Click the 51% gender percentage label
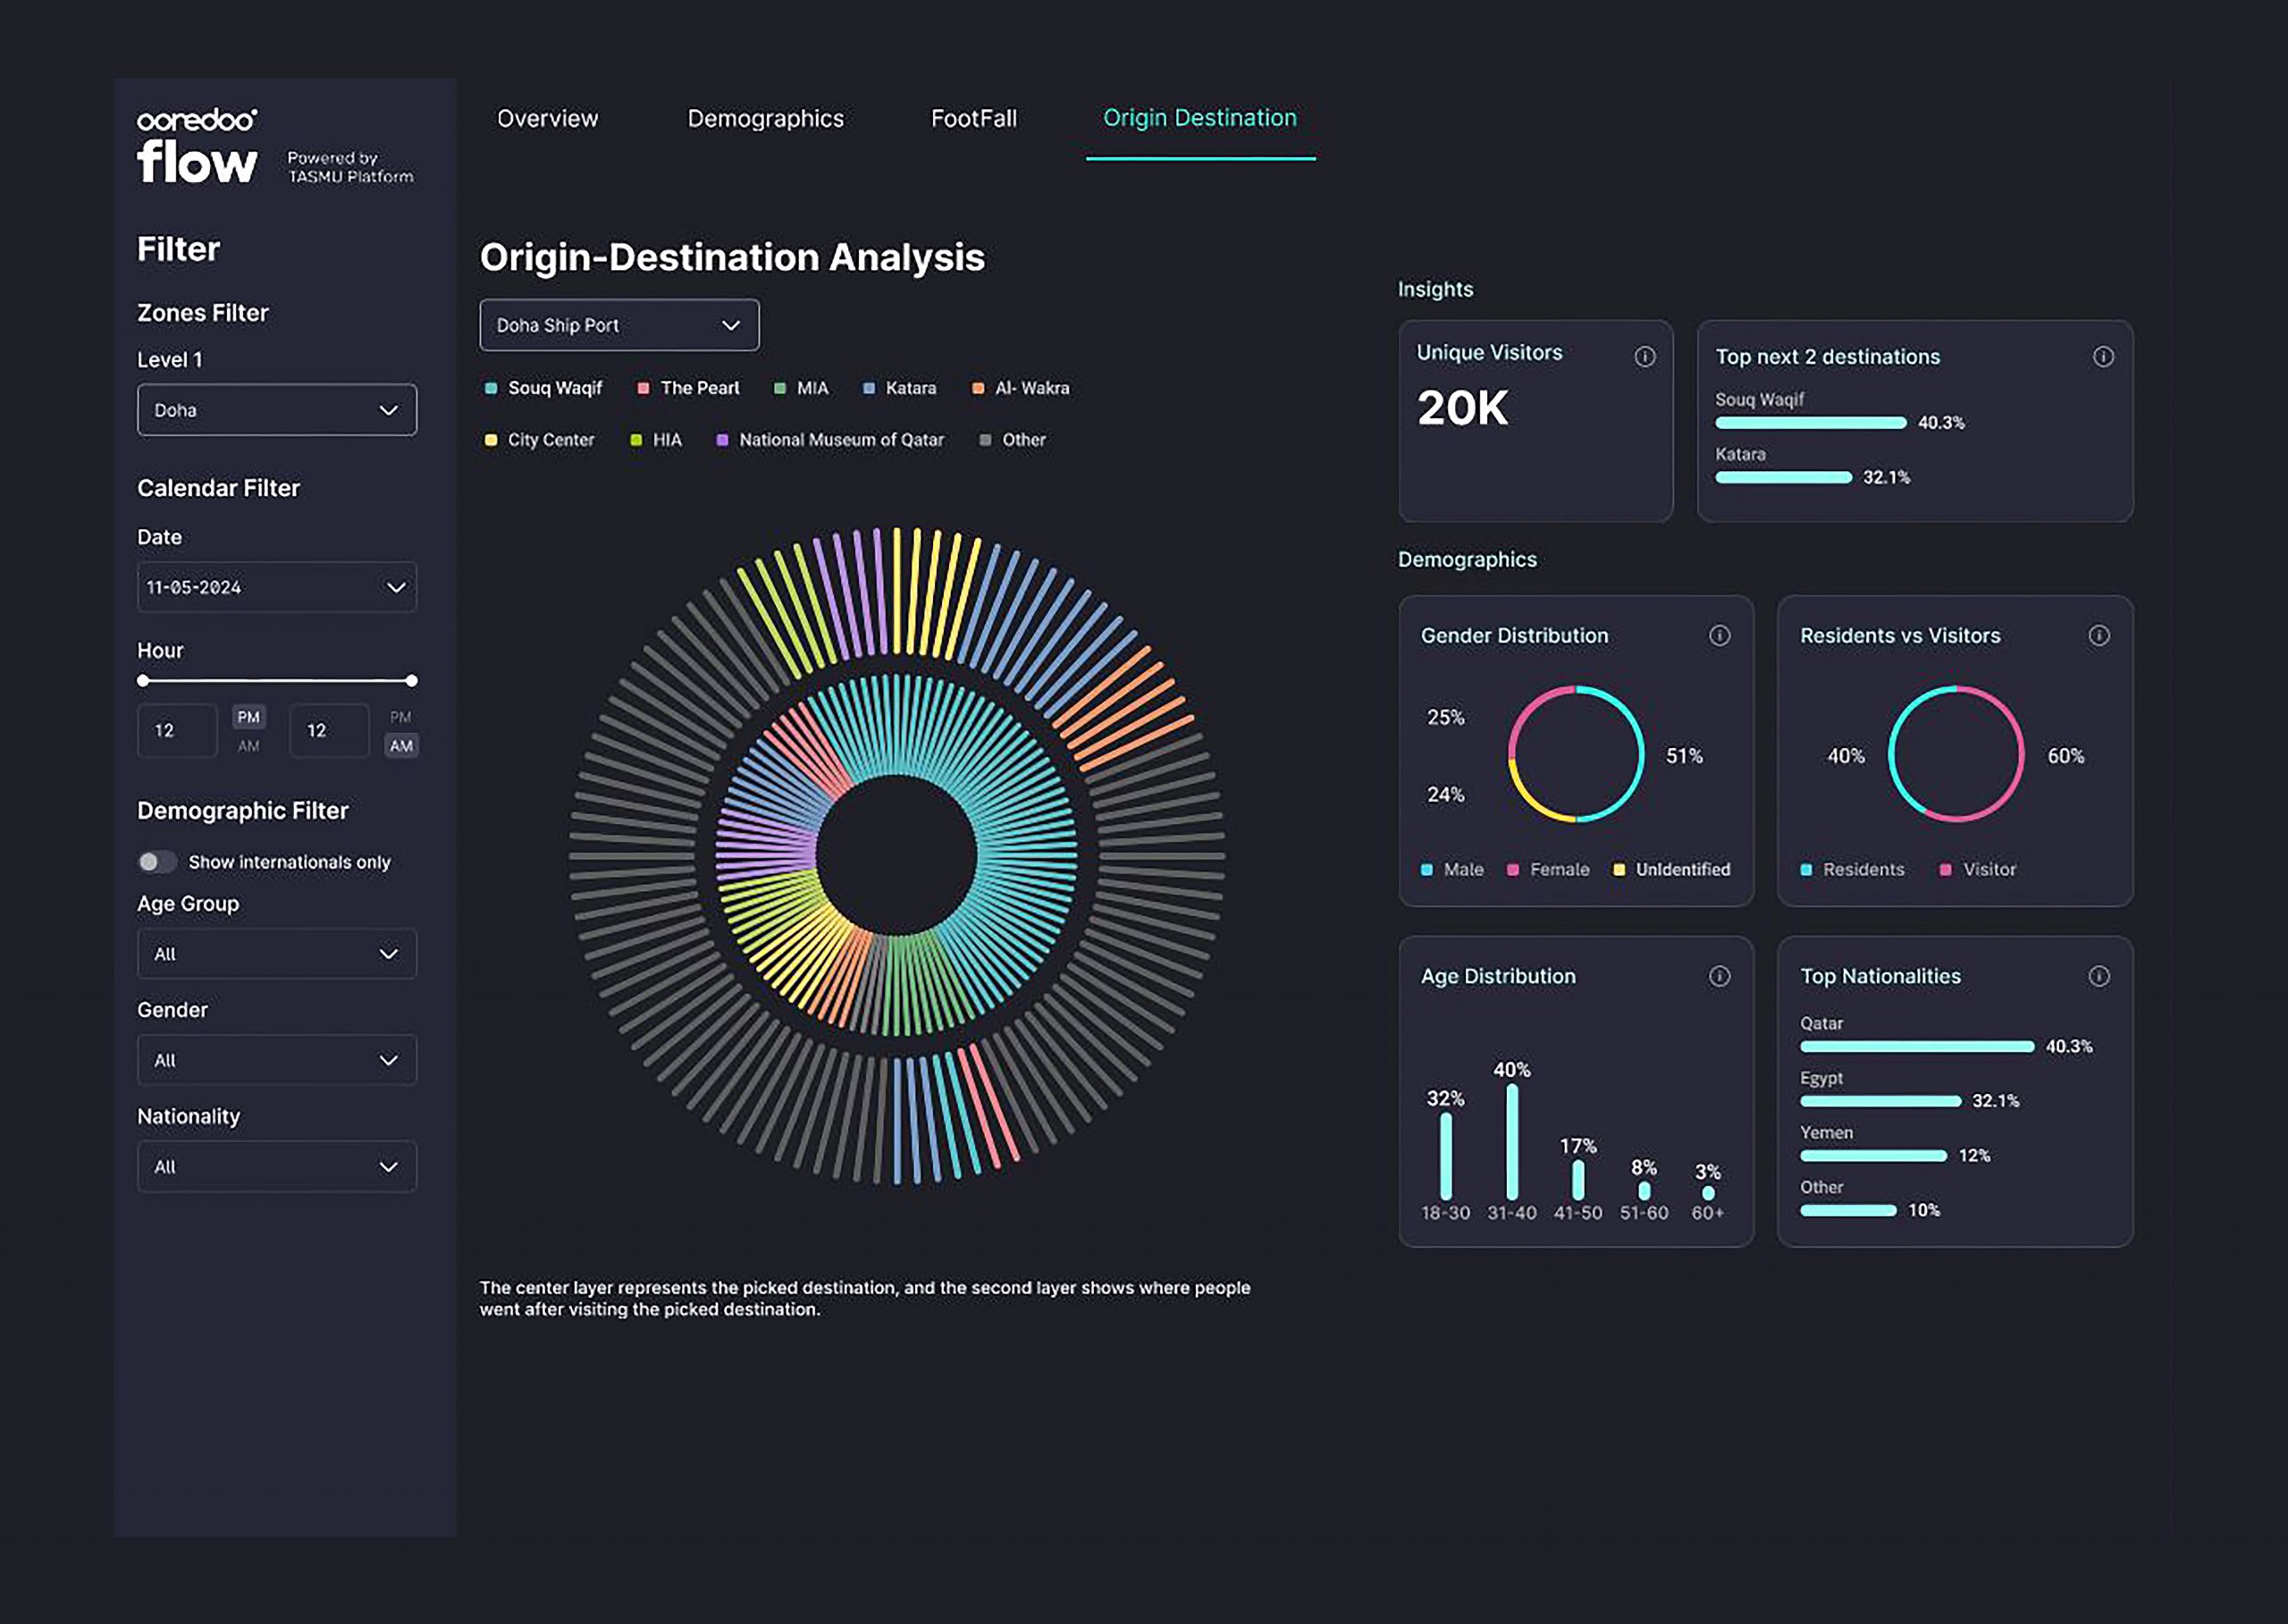 1684,756
